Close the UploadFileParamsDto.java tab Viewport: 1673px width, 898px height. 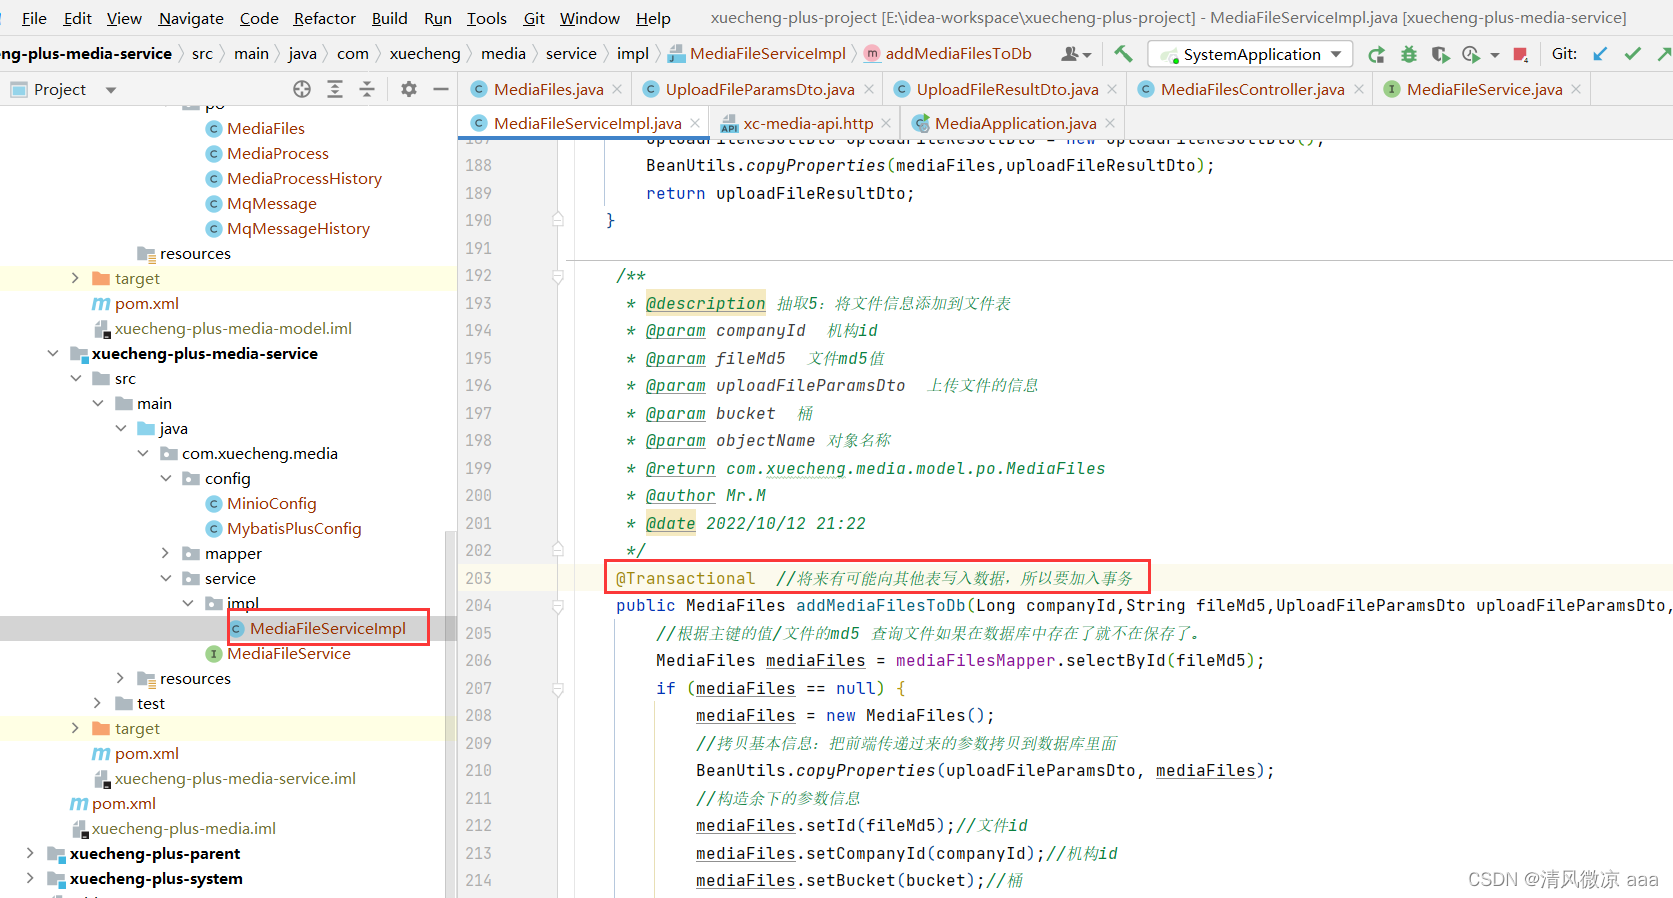pos(869,89)
